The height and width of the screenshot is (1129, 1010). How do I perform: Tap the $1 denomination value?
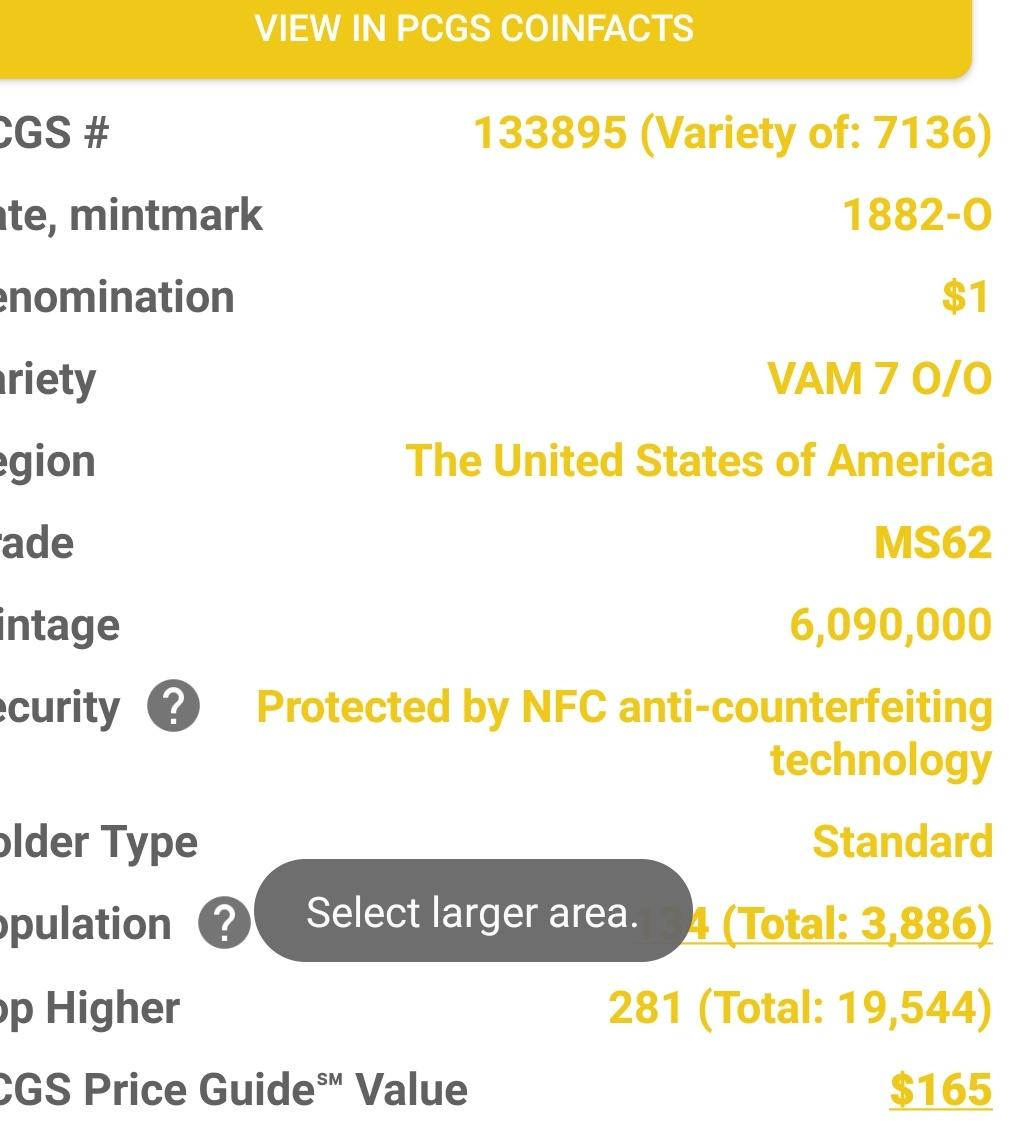(x=966, y=297)
